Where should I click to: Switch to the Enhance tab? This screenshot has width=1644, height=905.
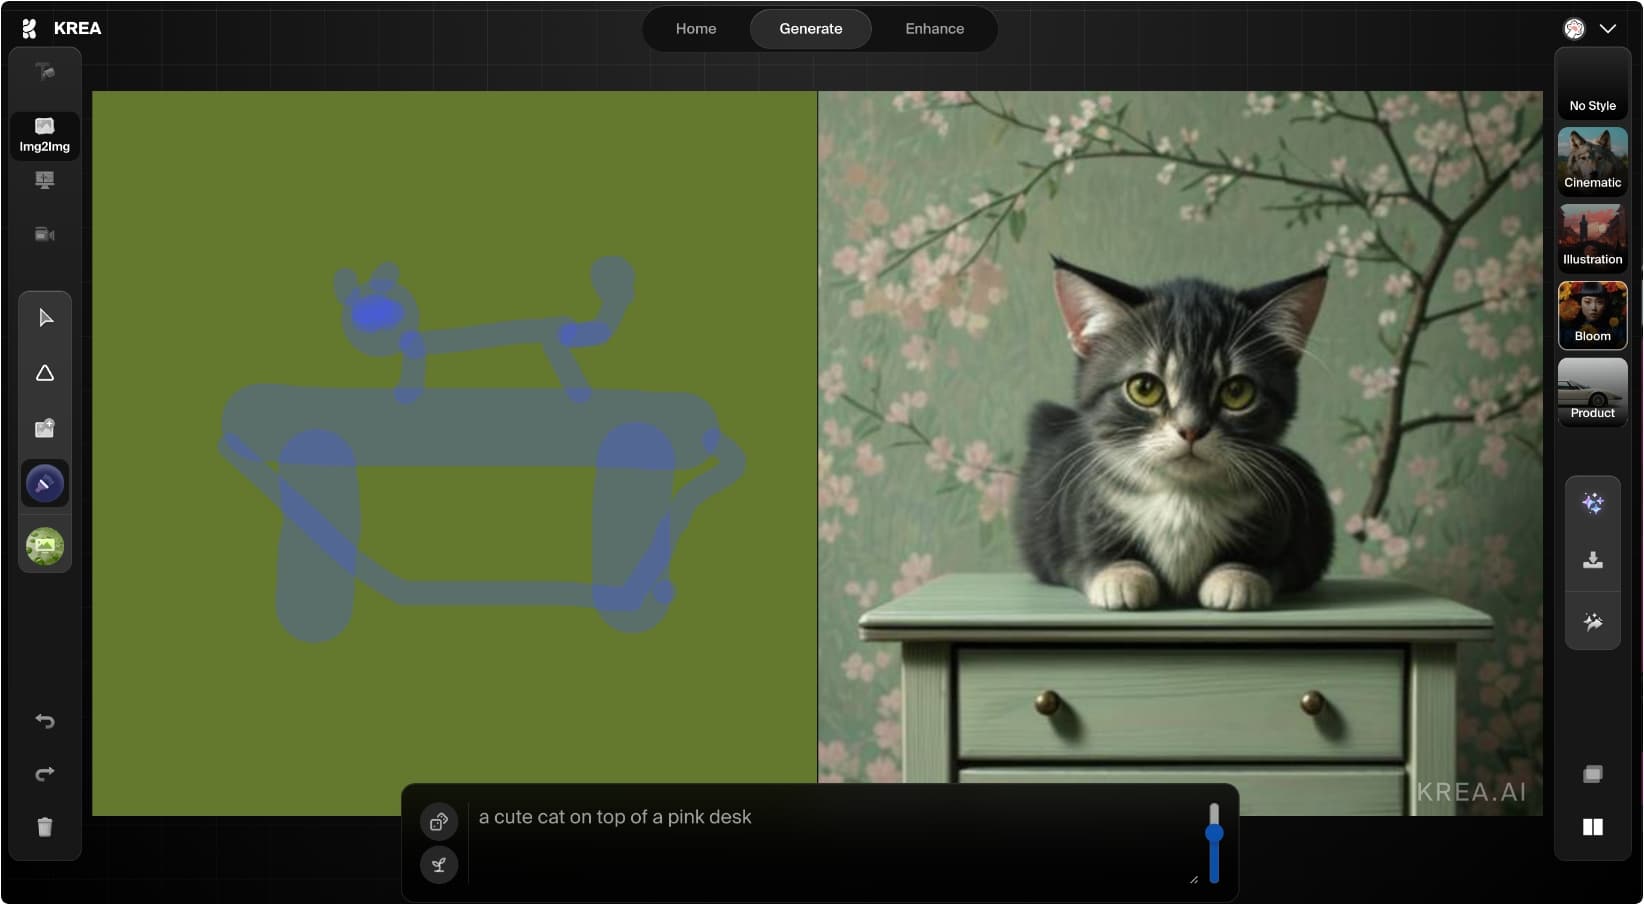pyautogui.click(x=934, y=29)
